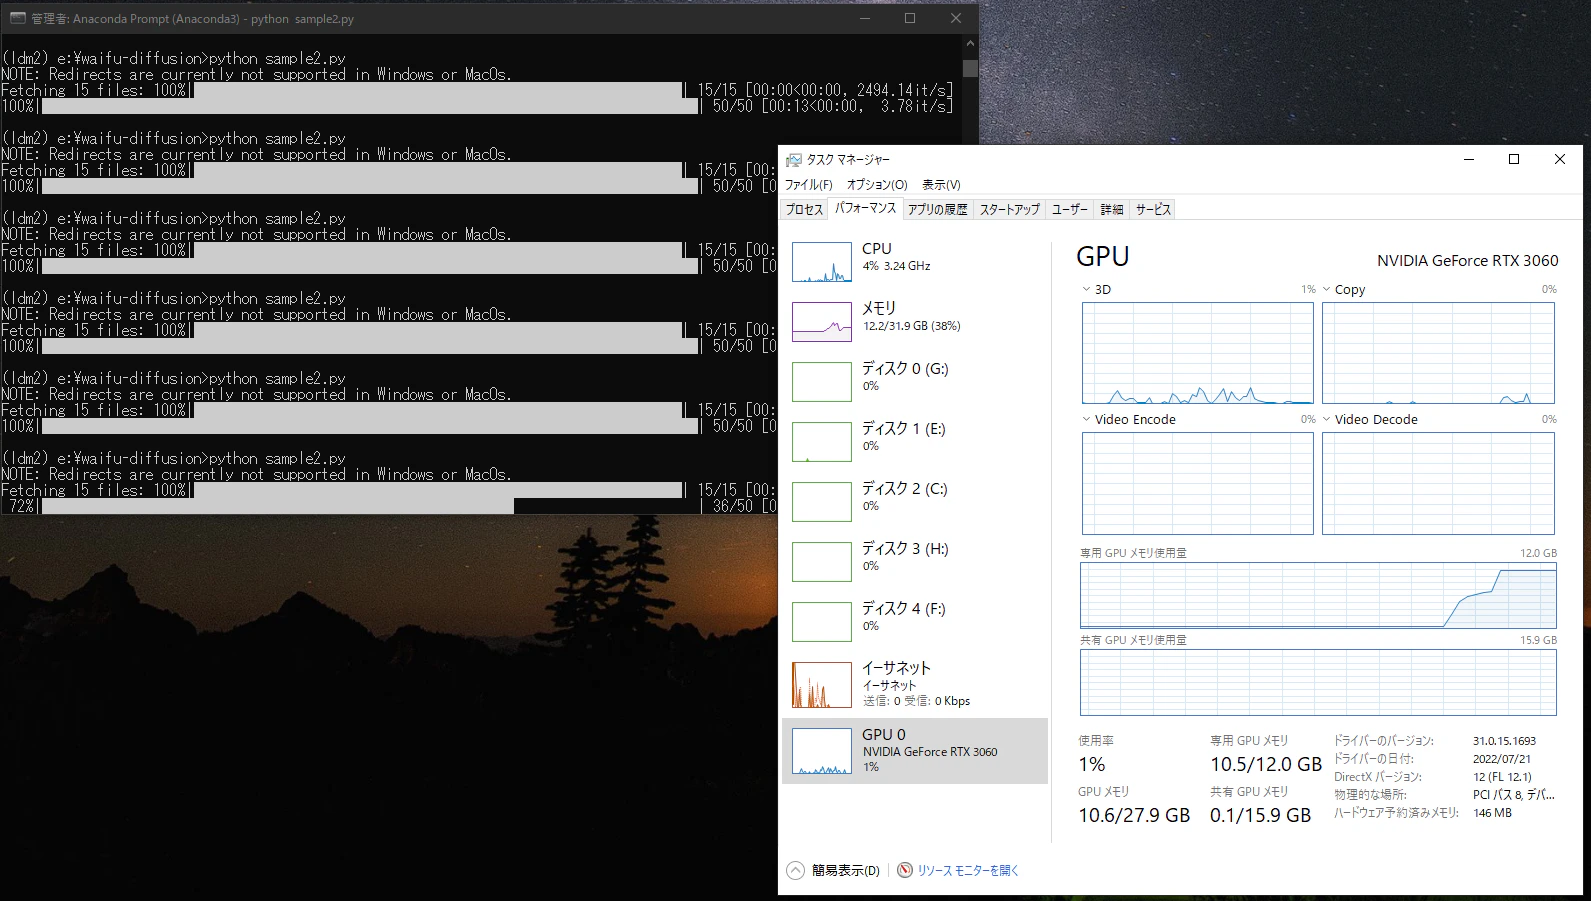Switch to the サービス tab

tap(1153, 209)
